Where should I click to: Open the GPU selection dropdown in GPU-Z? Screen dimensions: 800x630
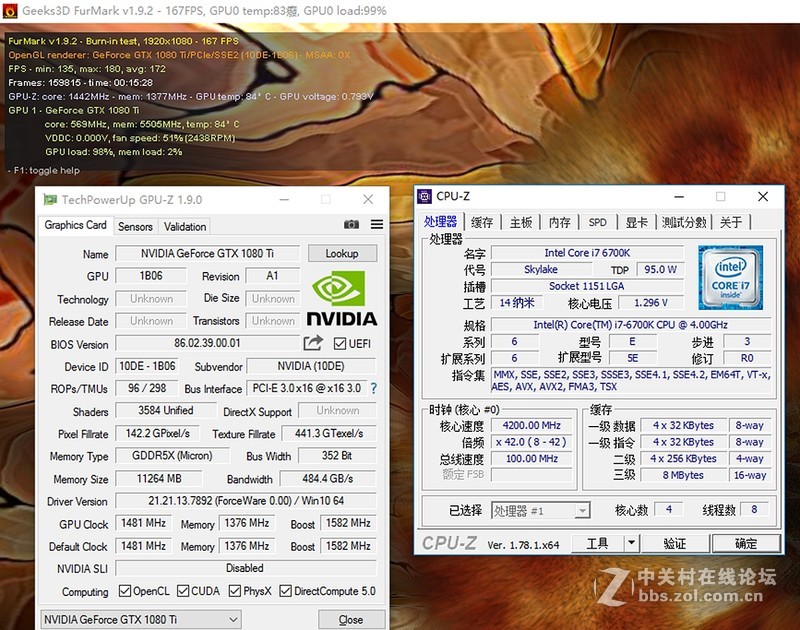pyautogui.click(x=140, y=620)
